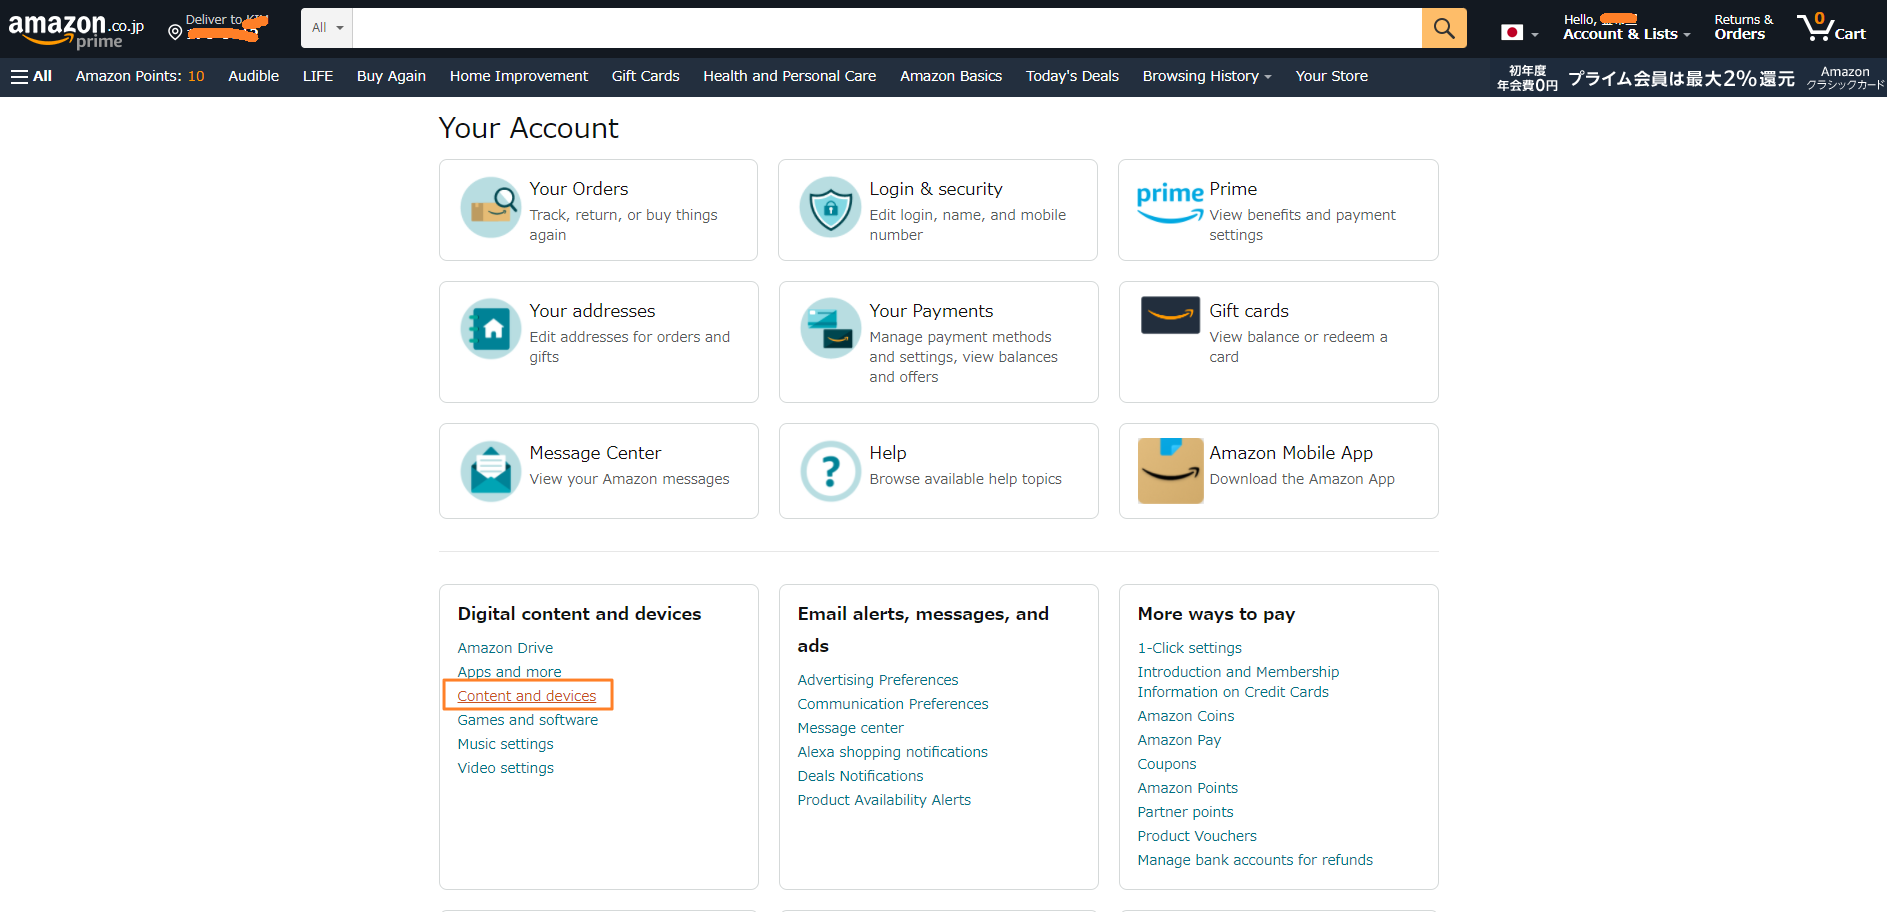
Task: Open 1-Click settings link
Action: (x=1189, y=648)
